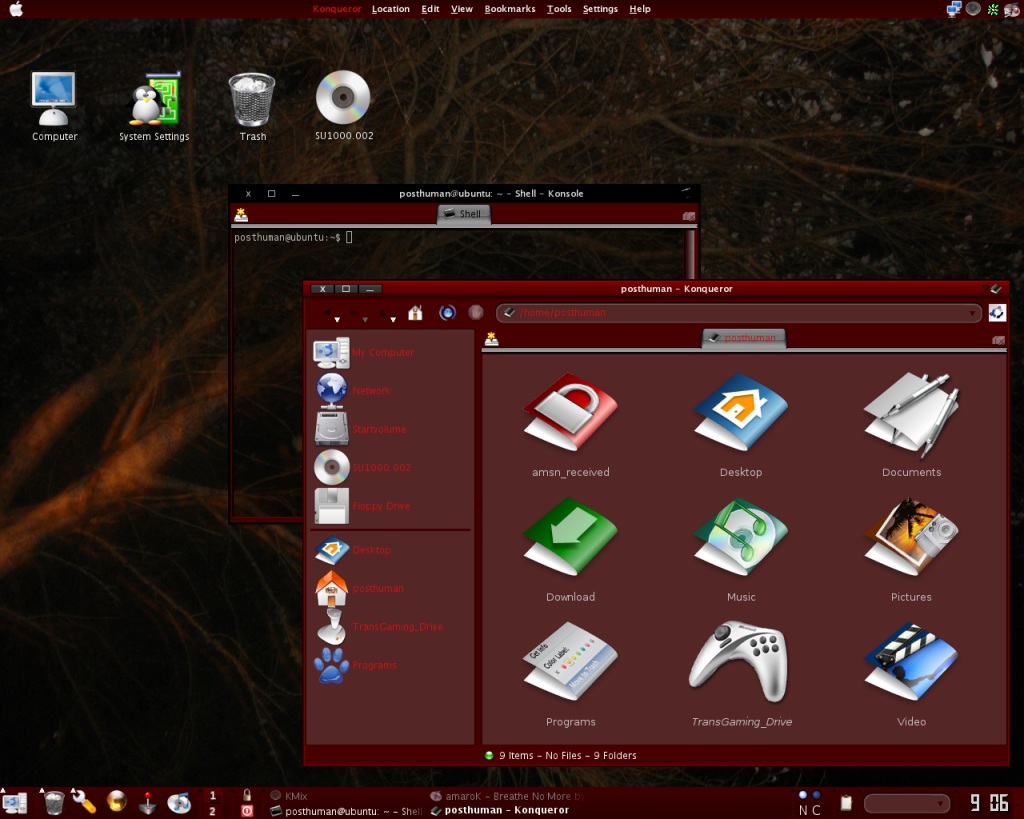
Task: Open the TransGaming_Drive gamepad folder icon
Action: [741, 674]
